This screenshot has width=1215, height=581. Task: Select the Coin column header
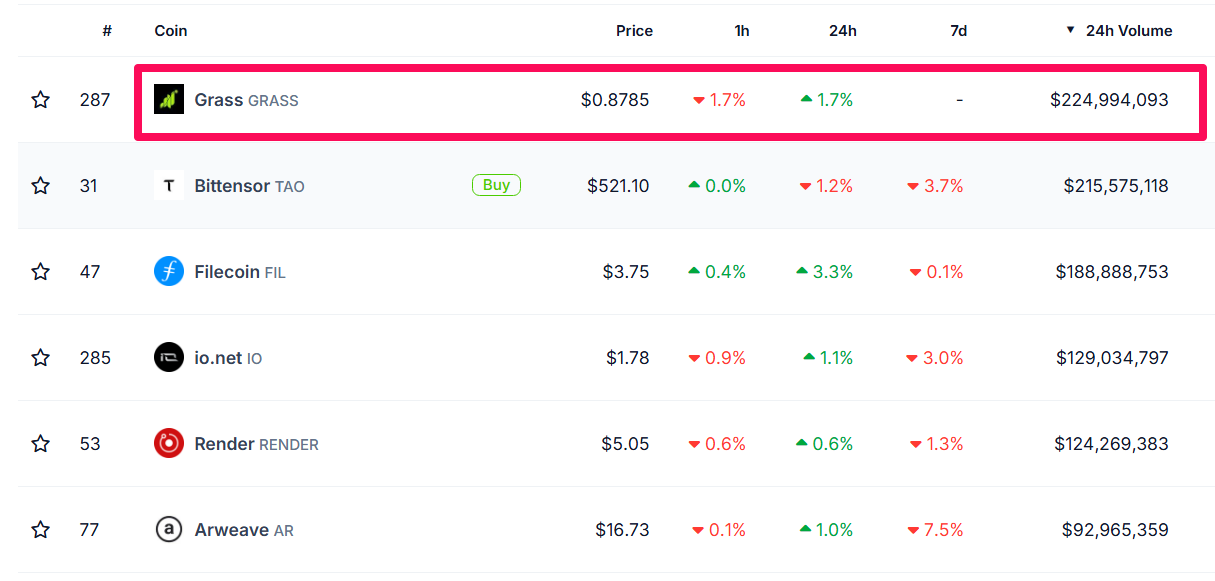point(170,30)
